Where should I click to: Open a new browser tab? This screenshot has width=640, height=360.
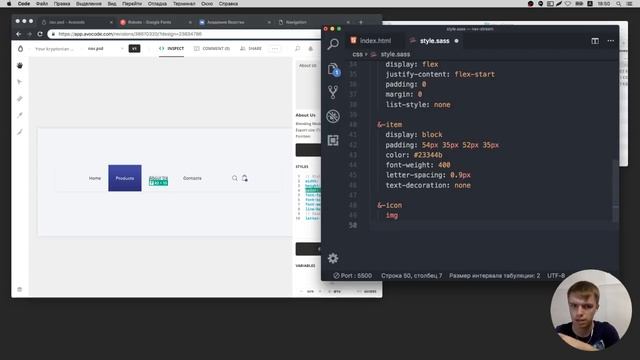point(361,22)
